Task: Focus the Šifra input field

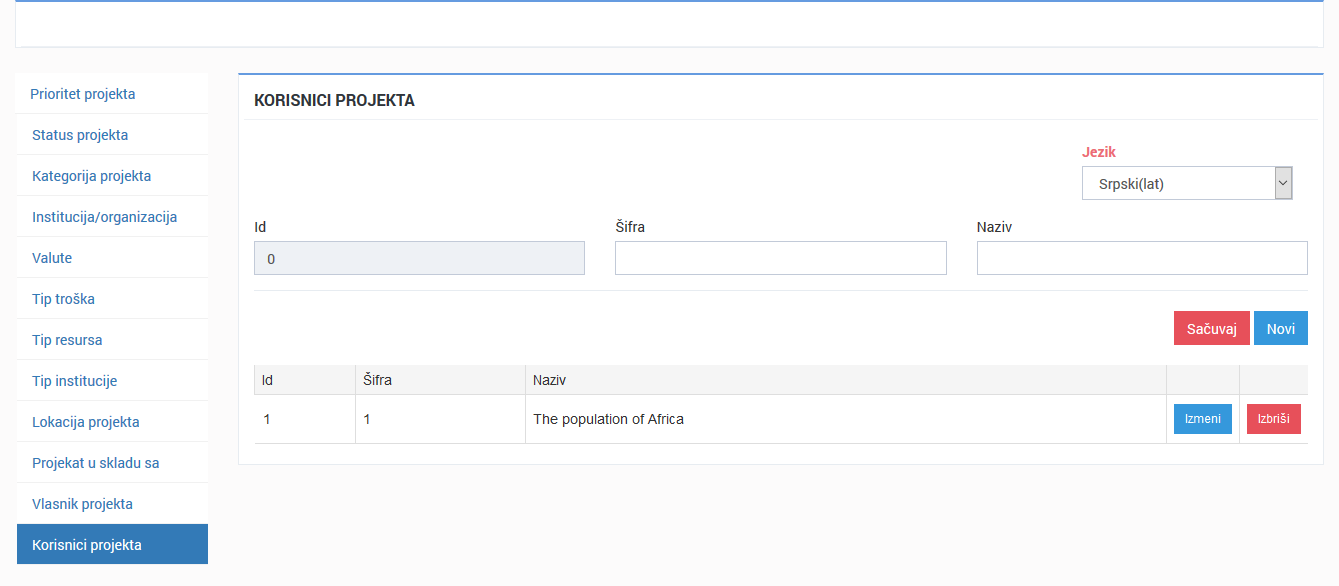Action: [780, 258]
